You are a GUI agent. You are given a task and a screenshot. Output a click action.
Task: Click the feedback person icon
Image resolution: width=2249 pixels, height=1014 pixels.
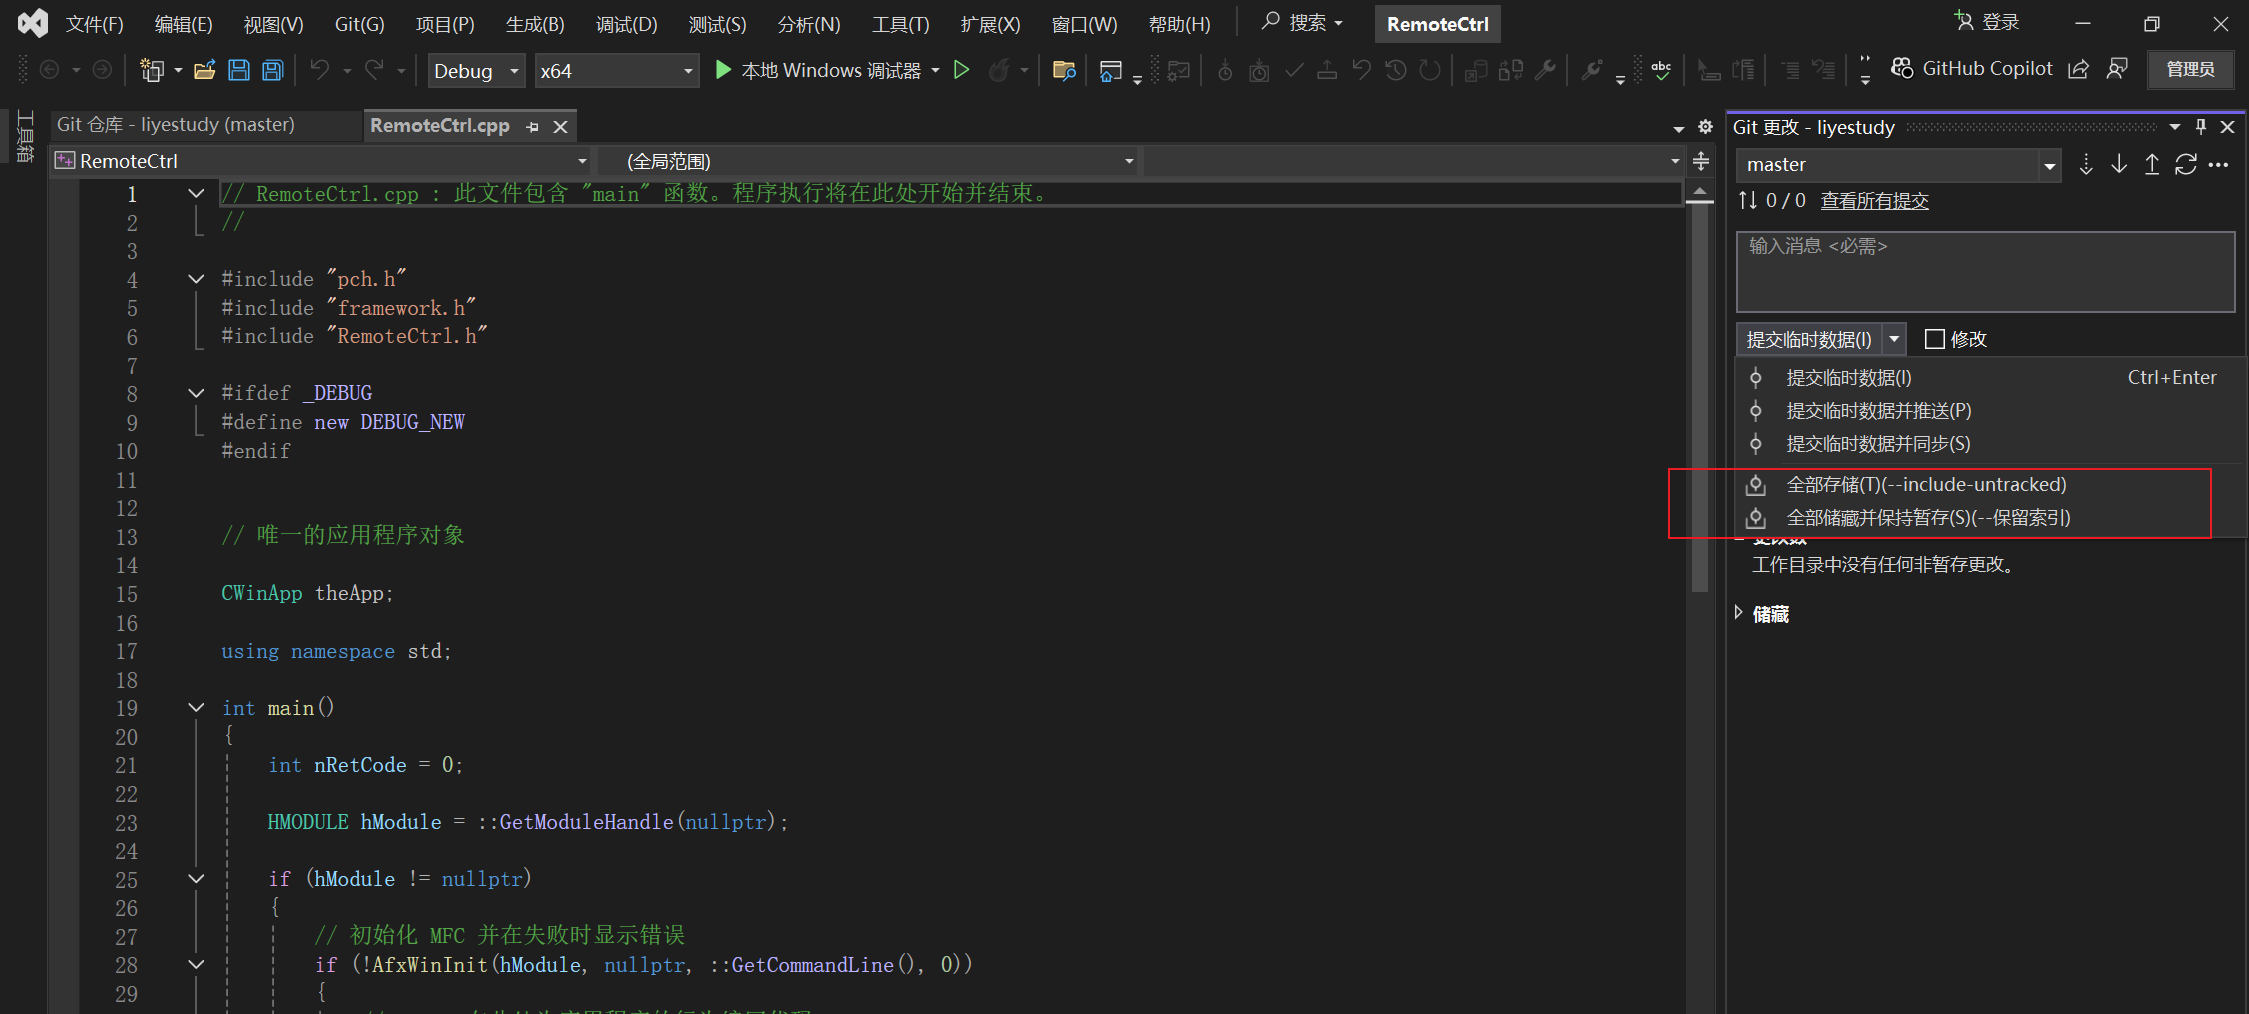(x=2116, y=69)
